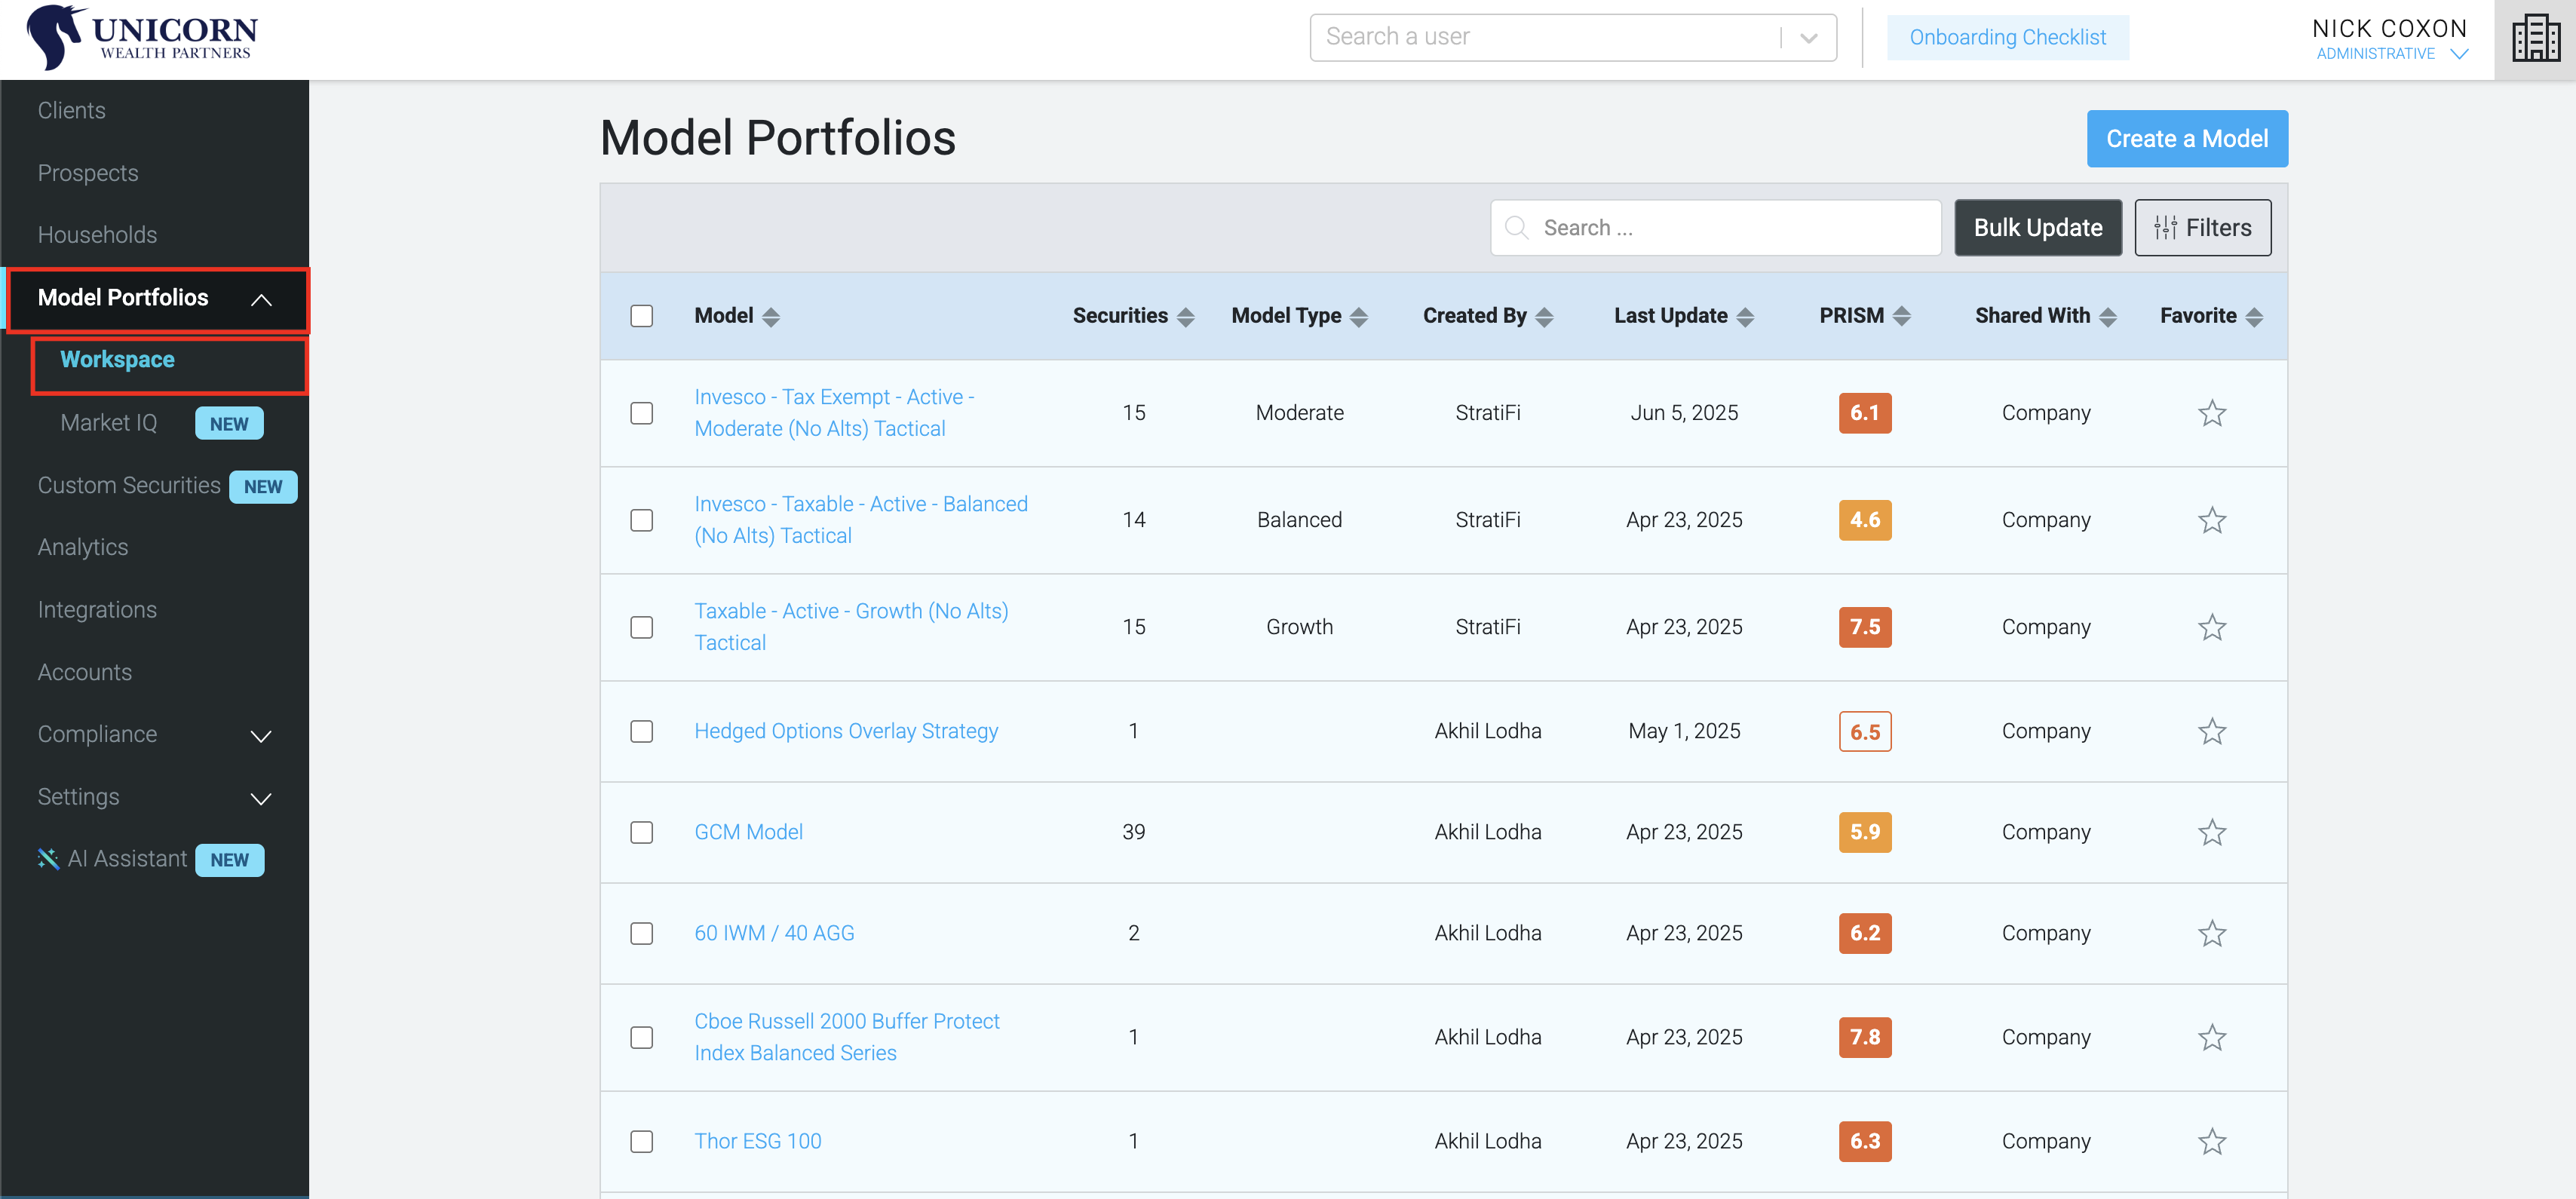Open the Search a user dropdown arrow
The width and height of the screenshot is (2576, 1199).
coord(1808,38)
